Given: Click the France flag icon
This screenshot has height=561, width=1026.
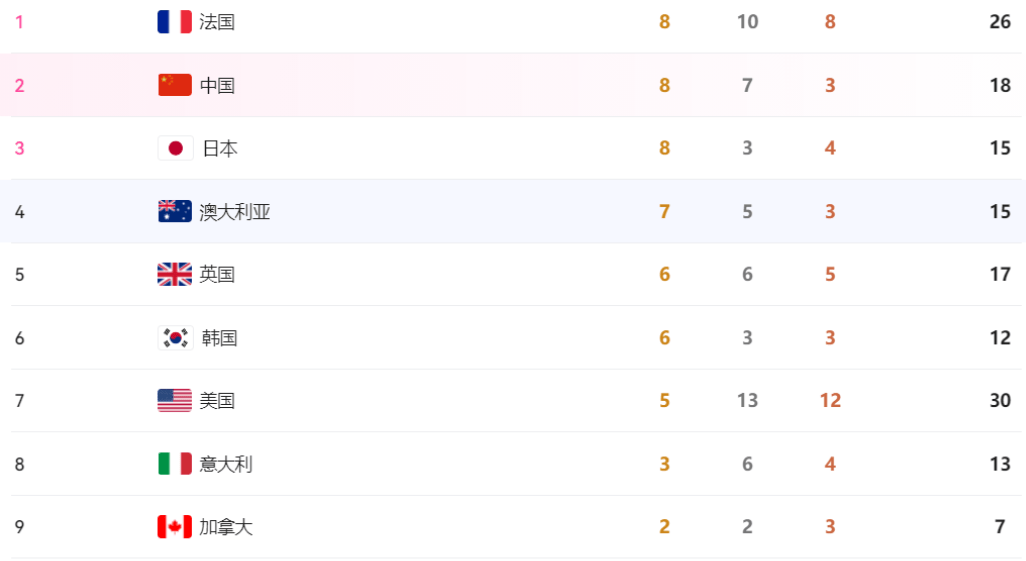Looking at the screenshot, I should [x=175, y=22].
